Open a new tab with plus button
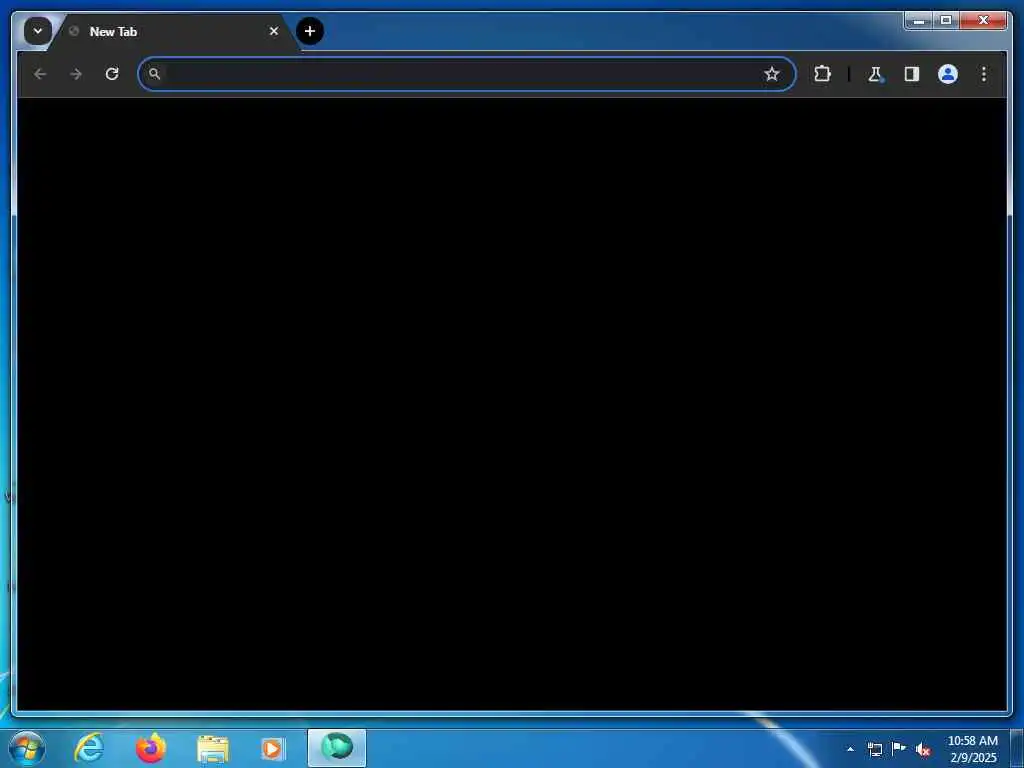The image size is (1024, 768). click(310, 31)
